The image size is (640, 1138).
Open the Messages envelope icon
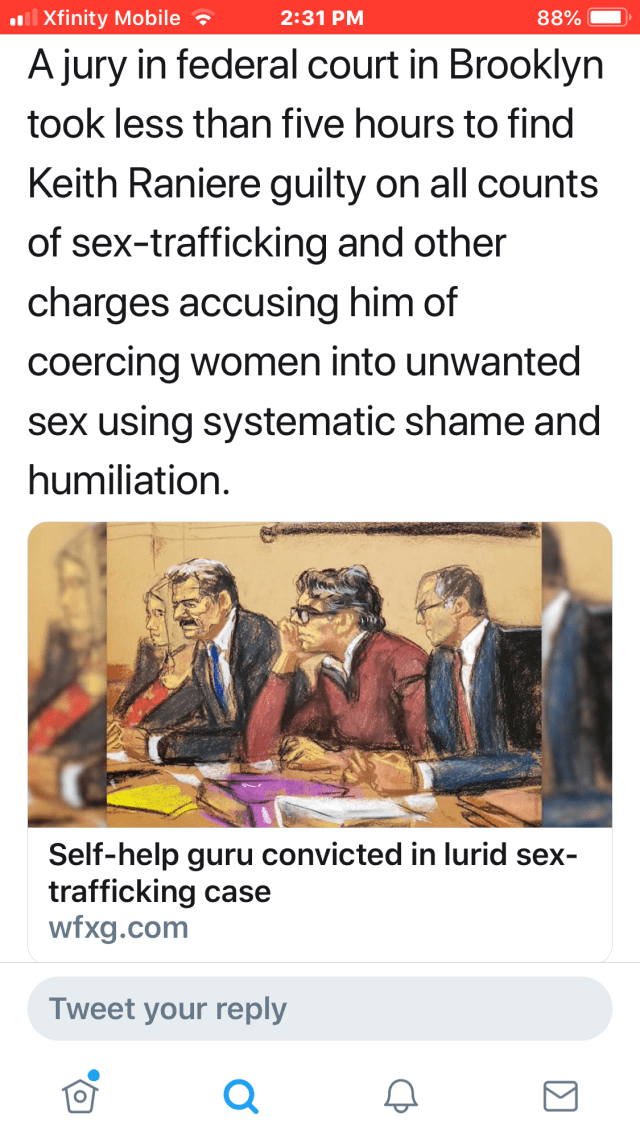560,1096
